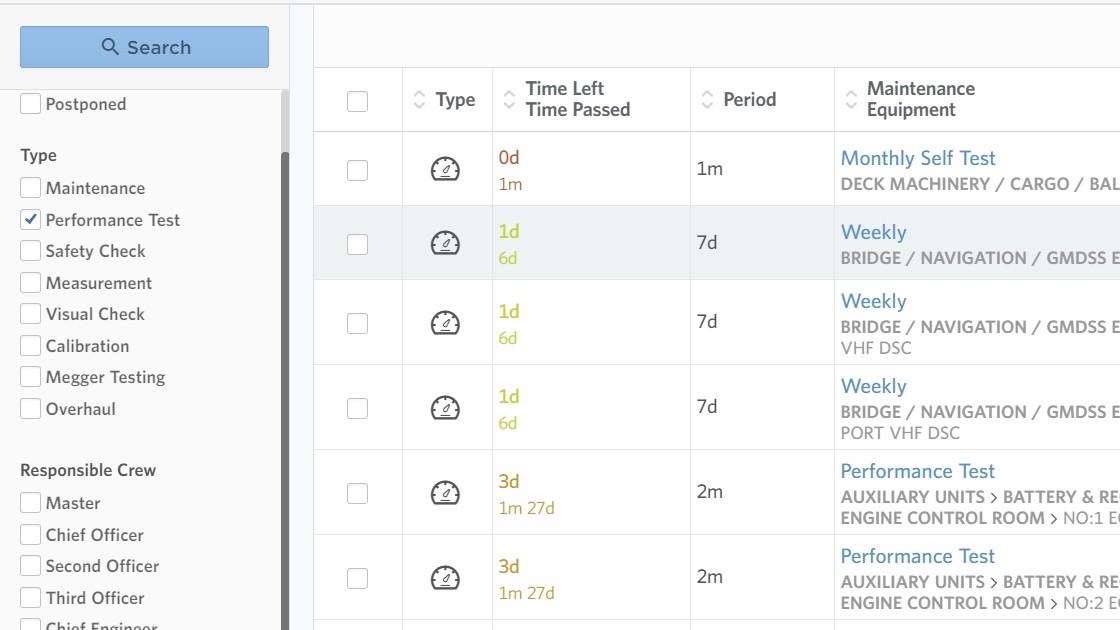Click the gauge icon in the highlighted Weekly row
Screen dimensions: 1120x630
coord(445,243)
